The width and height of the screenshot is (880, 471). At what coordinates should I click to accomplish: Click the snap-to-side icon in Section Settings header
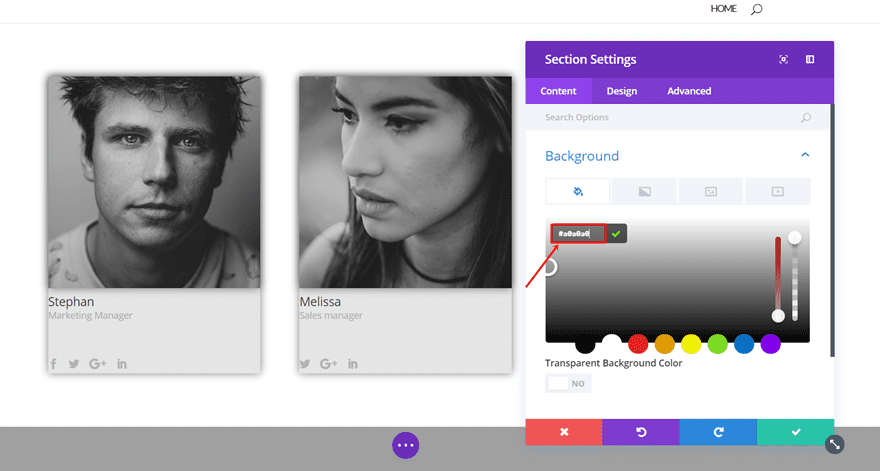point(810,60)
